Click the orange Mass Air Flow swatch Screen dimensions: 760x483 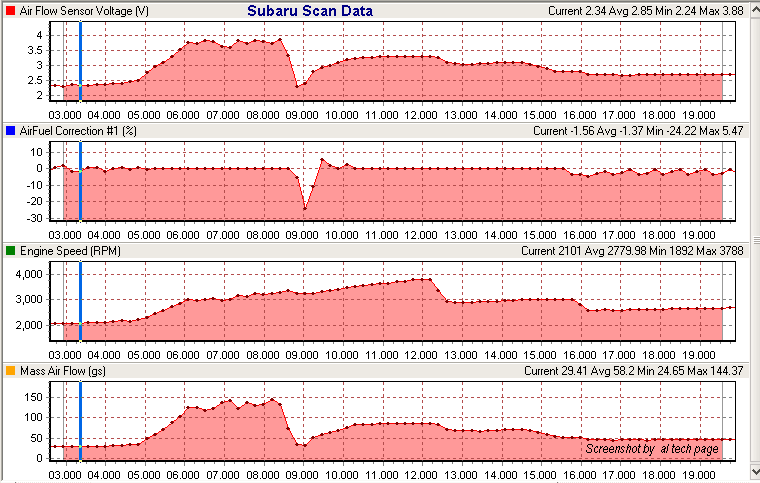[x=10, y=371]
